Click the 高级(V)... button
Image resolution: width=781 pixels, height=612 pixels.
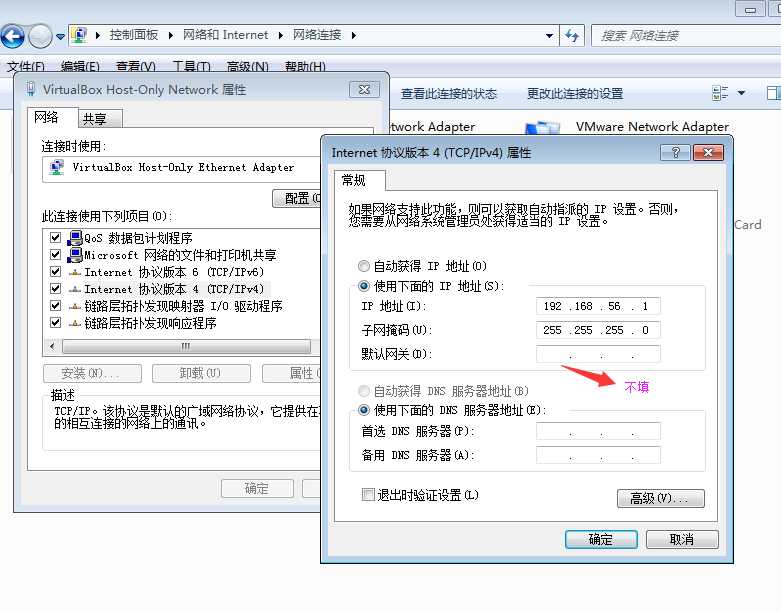click(x=660, y=498)
